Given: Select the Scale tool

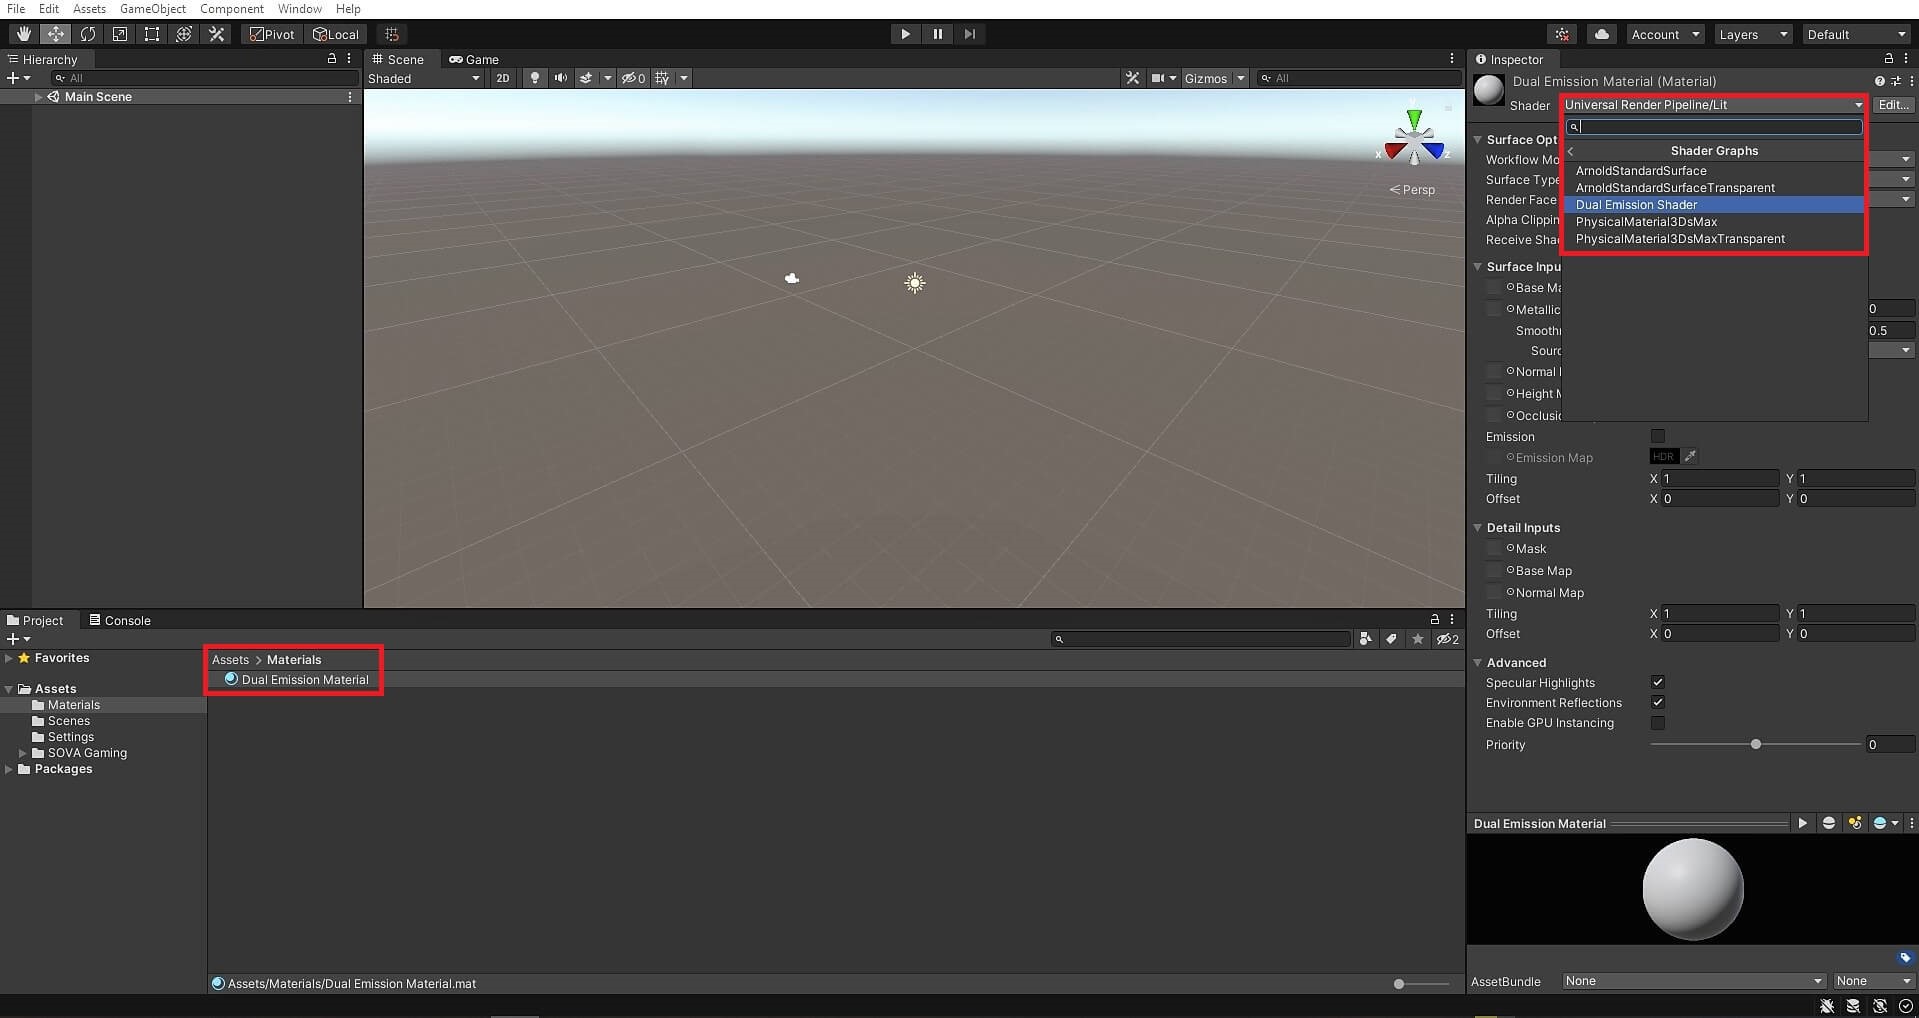Looking at the screenshot, I should pyautogui.click(x=119, y=34).
